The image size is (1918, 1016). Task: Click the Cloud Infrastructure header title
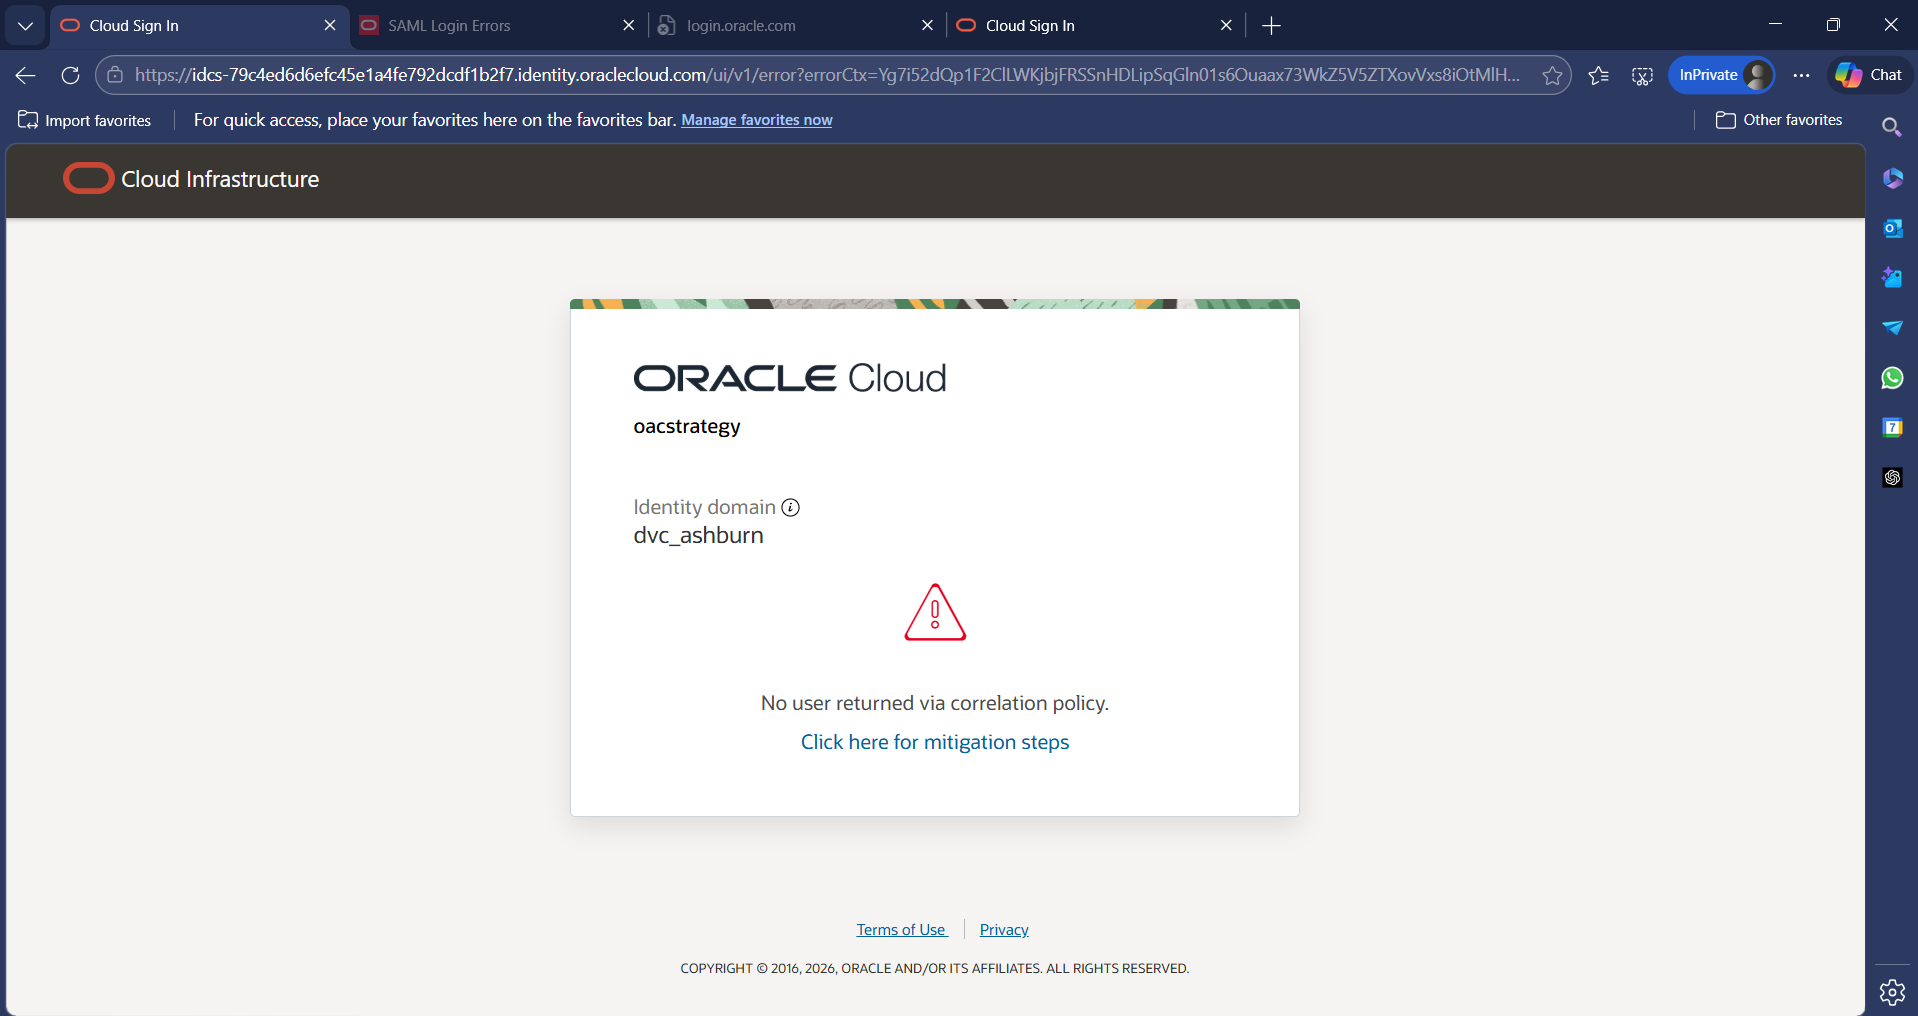220,179
